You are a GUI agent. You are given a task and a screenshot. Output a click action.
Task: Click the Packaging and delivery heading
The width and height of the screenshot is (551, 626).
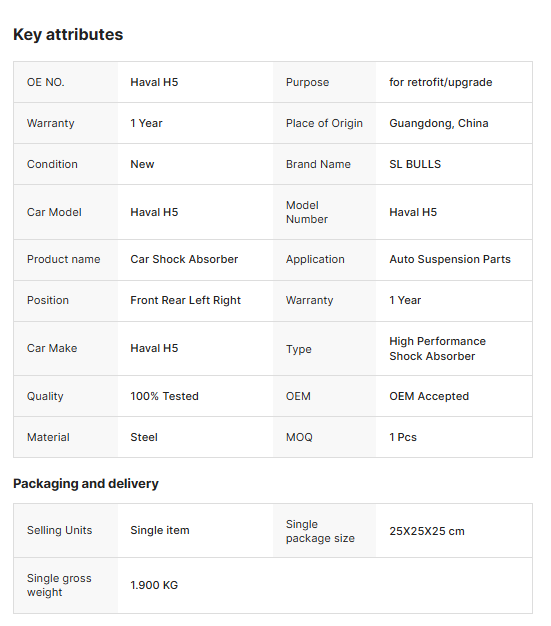(x=86, y=483)
